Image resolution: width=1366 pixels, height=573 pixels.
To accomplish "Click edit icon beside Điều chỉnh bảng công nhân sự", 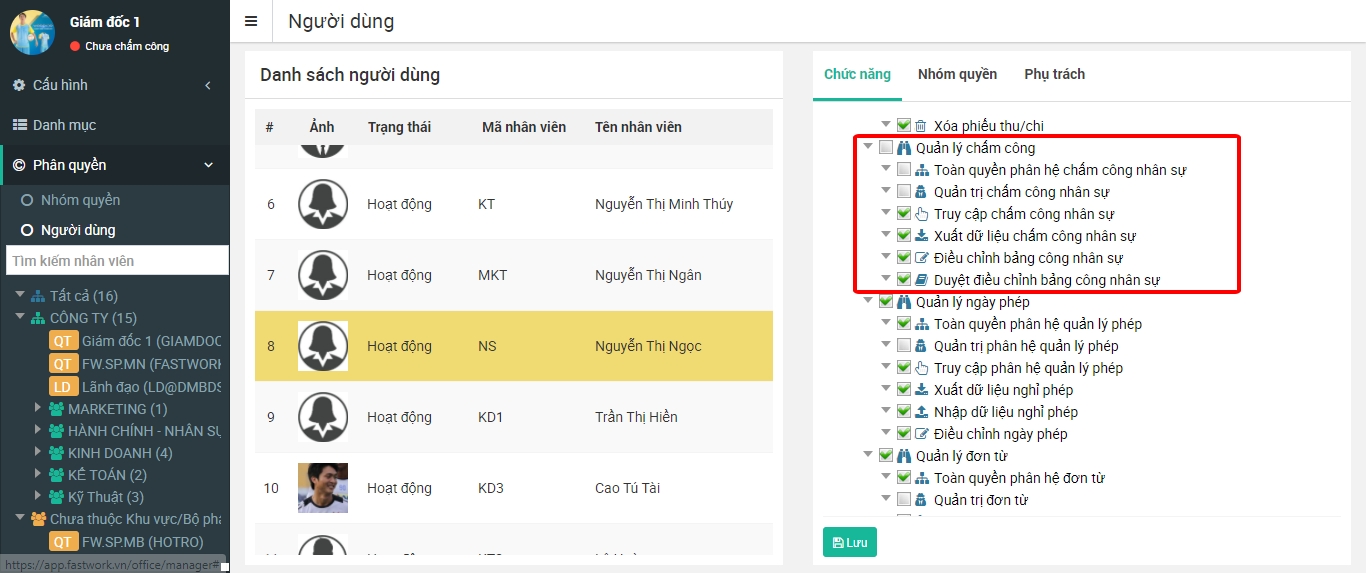I will coord(921,258).
